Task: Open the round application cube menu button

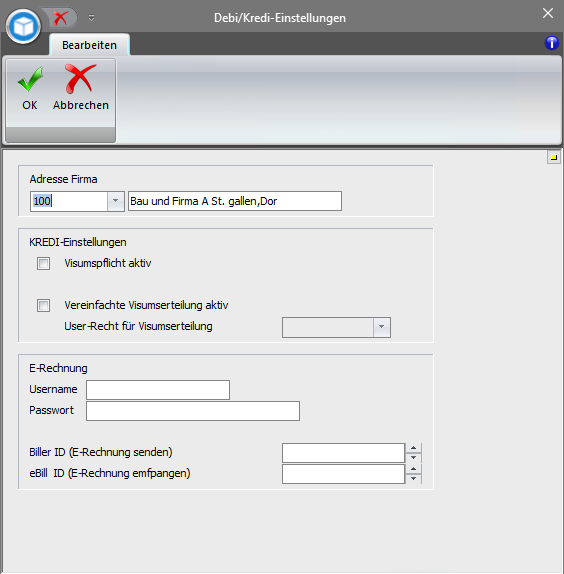Action: (x=23, y=27)
